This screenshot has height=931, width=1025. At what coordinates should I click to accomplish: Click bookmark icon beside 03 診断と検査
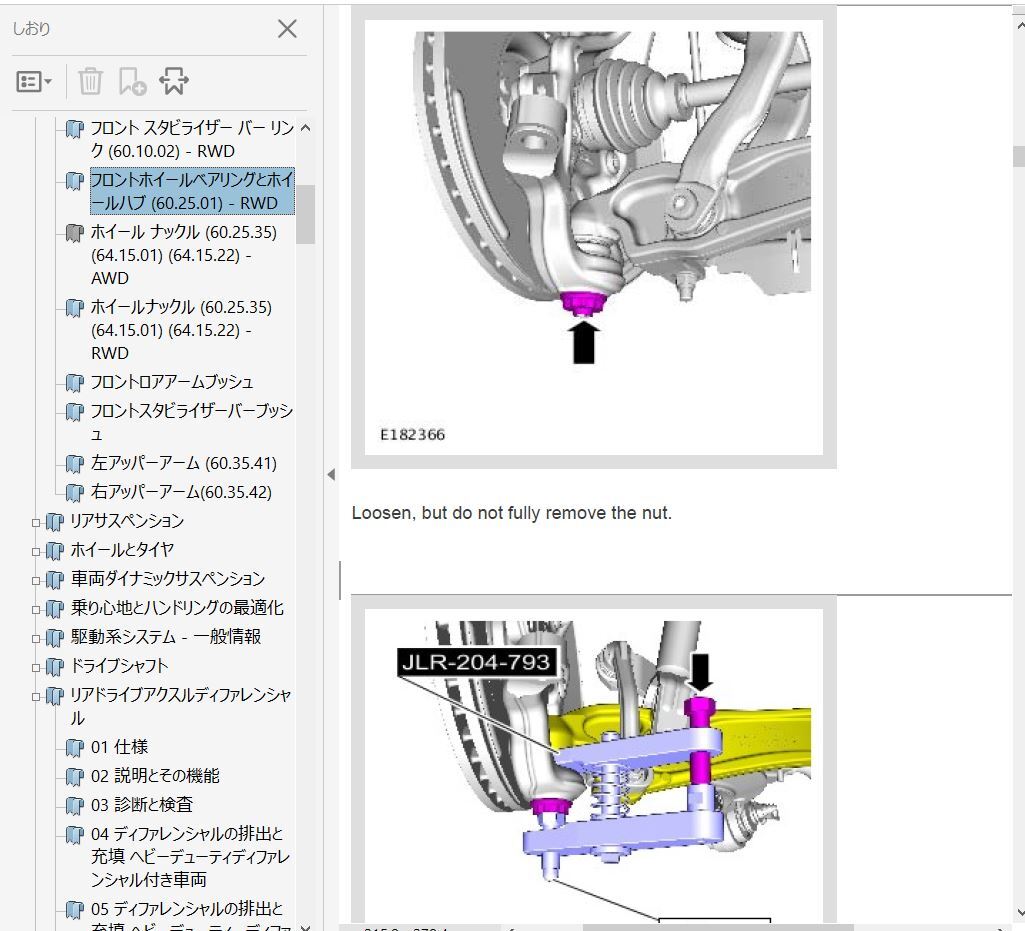coord(75,805)
